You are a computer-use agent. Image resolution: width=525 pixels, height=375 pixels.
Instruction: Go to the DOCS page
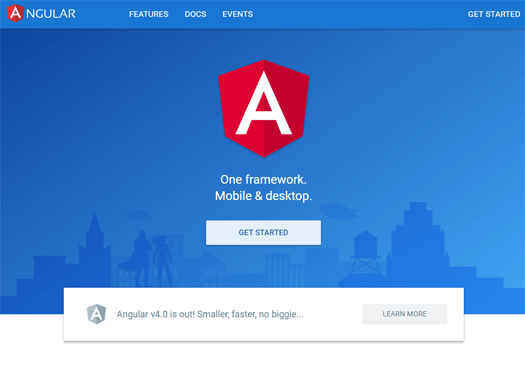195,14
